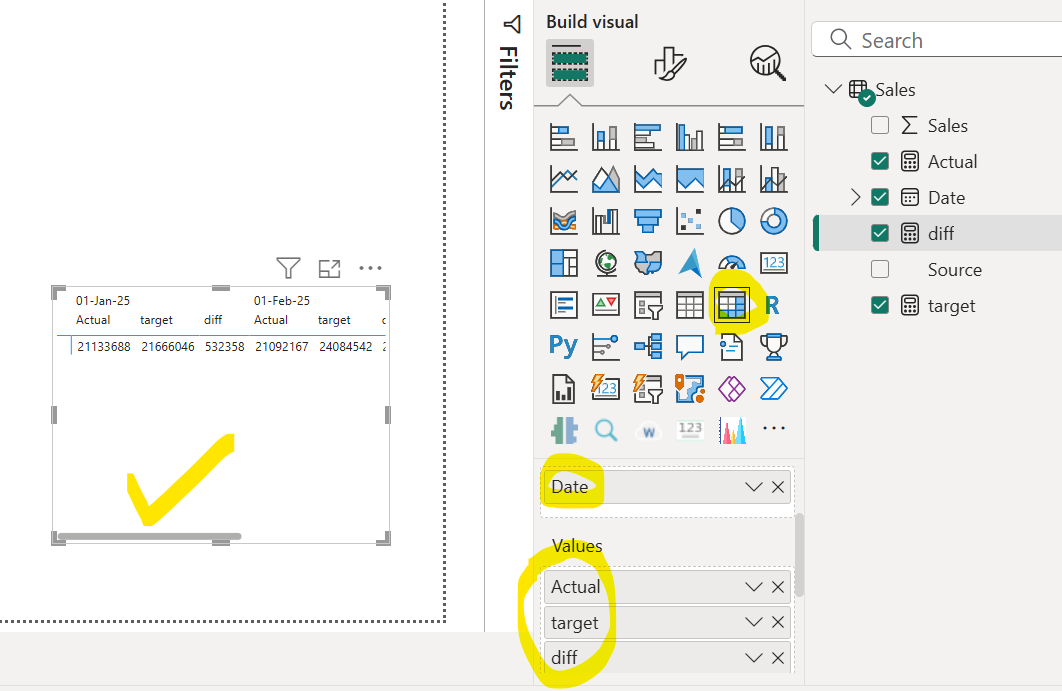The image size is (1062, 691).
Task: Check the Source field checkbox
Action: click(x=880, y=269)
